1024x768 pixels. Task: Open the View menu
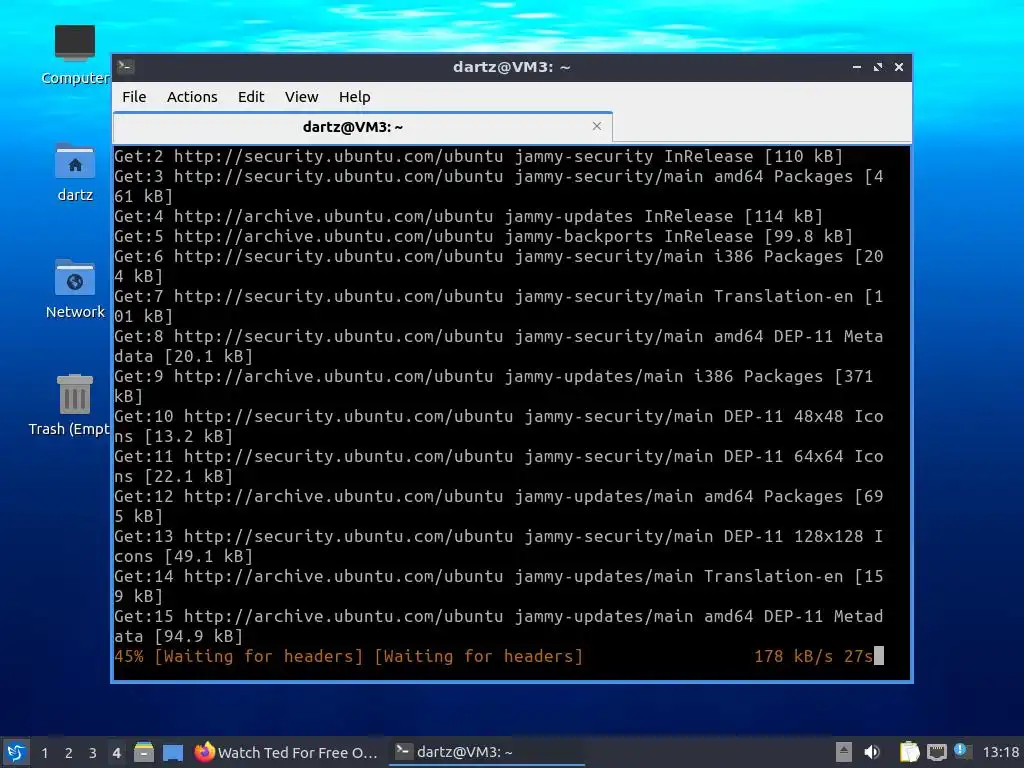point(301,97)
